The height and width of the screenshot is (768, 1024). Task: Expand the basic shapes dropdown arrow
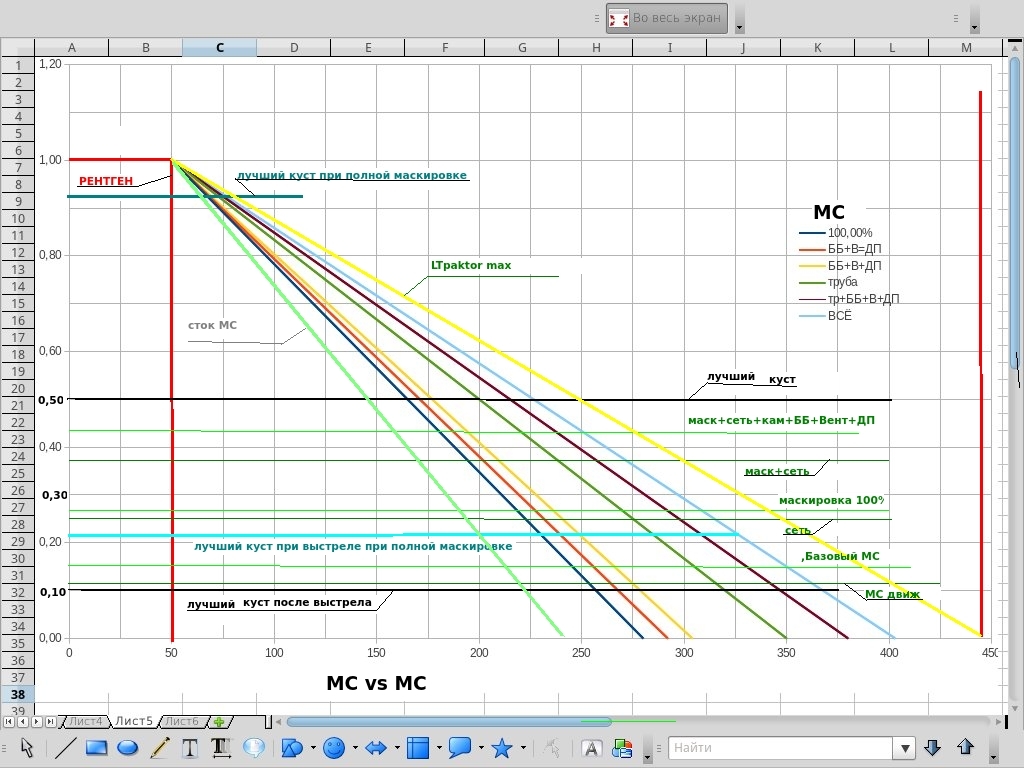[x=313, y=748]
